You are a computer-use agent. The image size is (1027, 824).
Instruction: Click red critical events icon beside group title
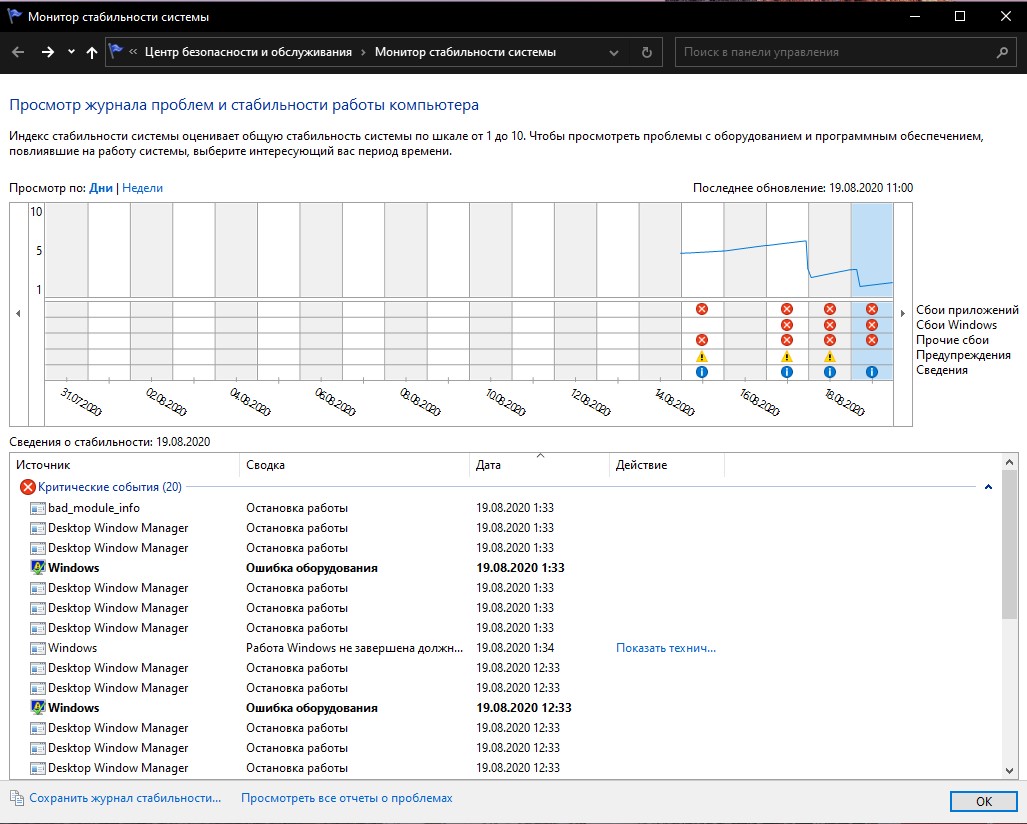28,487
